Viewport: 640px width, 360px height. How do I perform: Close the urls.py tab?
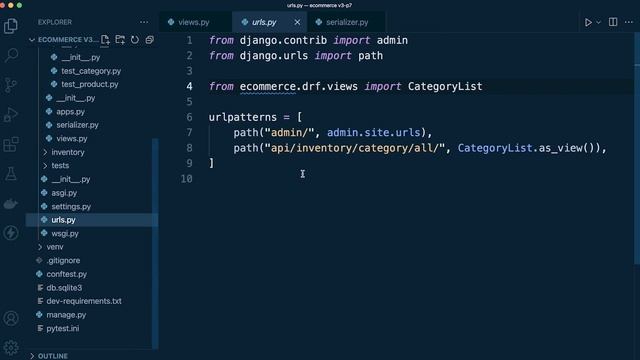pyautogui.click(x=297, y=22)
